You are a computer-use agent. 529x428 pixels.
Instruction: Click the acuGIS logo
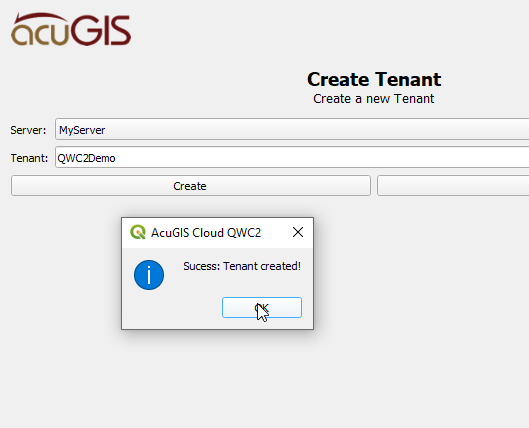coord(71,29)
